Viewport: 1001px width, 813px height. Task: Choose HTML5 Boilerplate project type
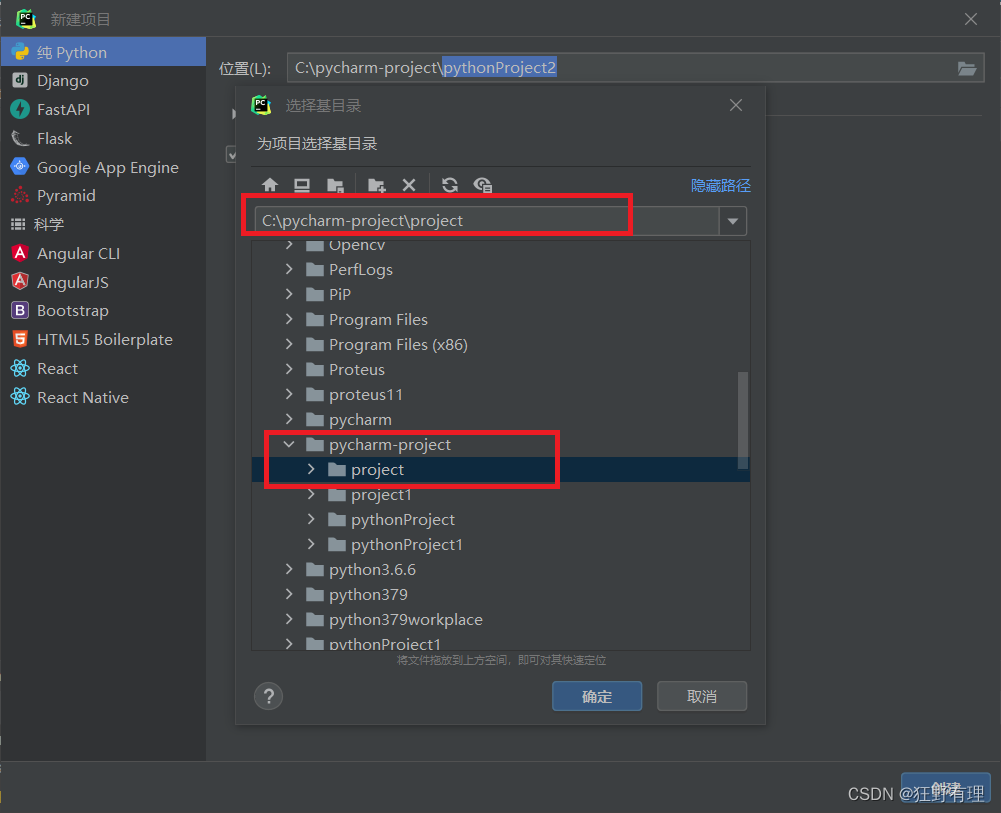pos(103,339)
